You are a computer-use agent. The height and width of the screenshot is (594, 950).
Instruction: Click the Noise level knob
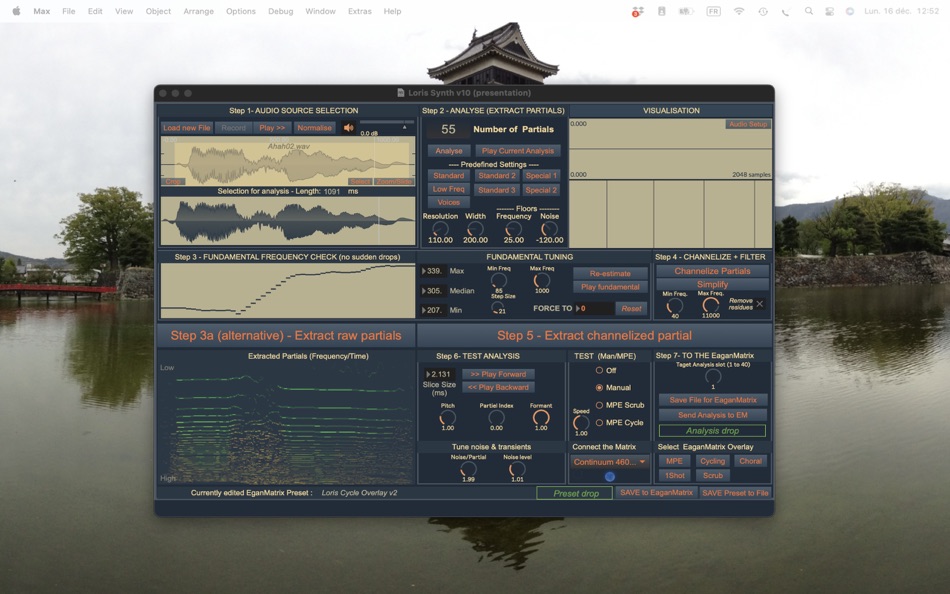(x=517, y=469)
